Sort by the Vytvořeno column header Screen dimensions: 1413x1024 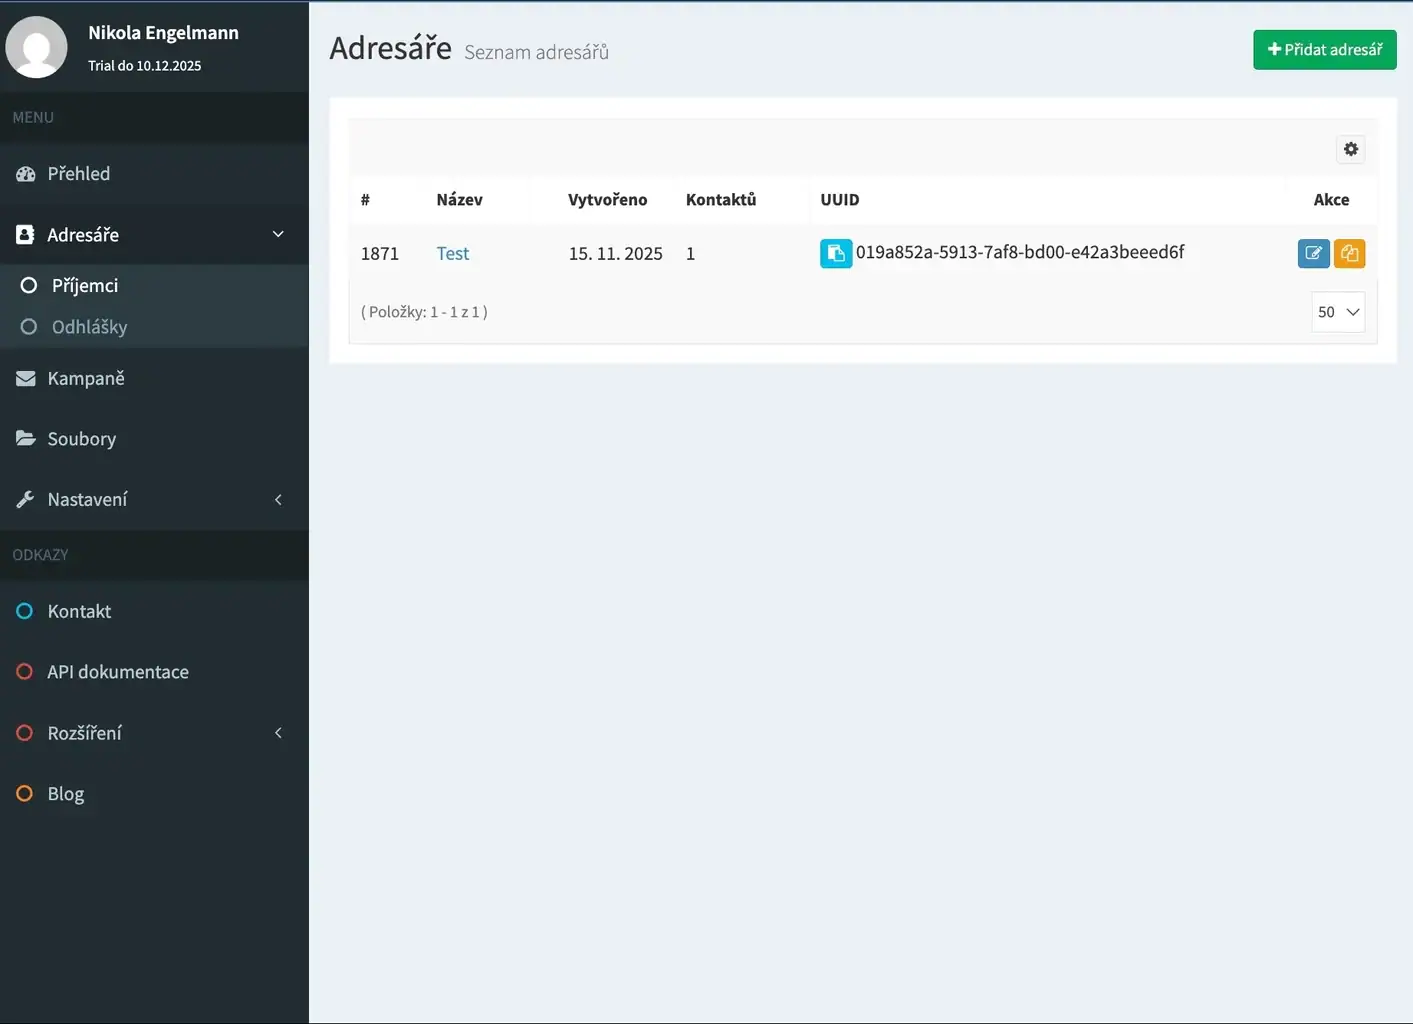point(607,200)
